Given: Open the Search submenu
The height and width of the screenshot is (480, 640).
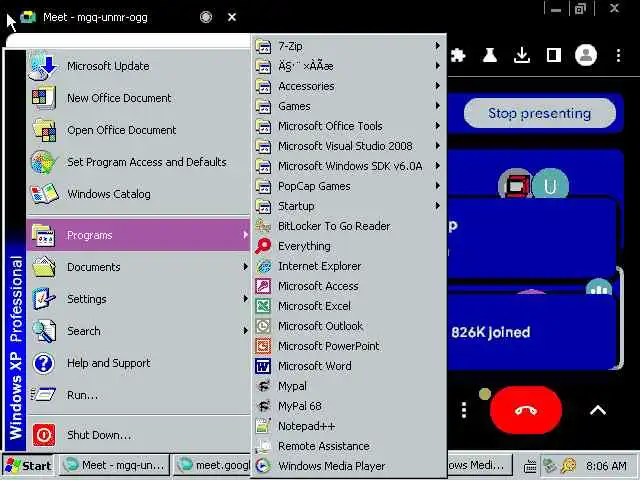Looking at the screenshot, I should coord(138,331).
